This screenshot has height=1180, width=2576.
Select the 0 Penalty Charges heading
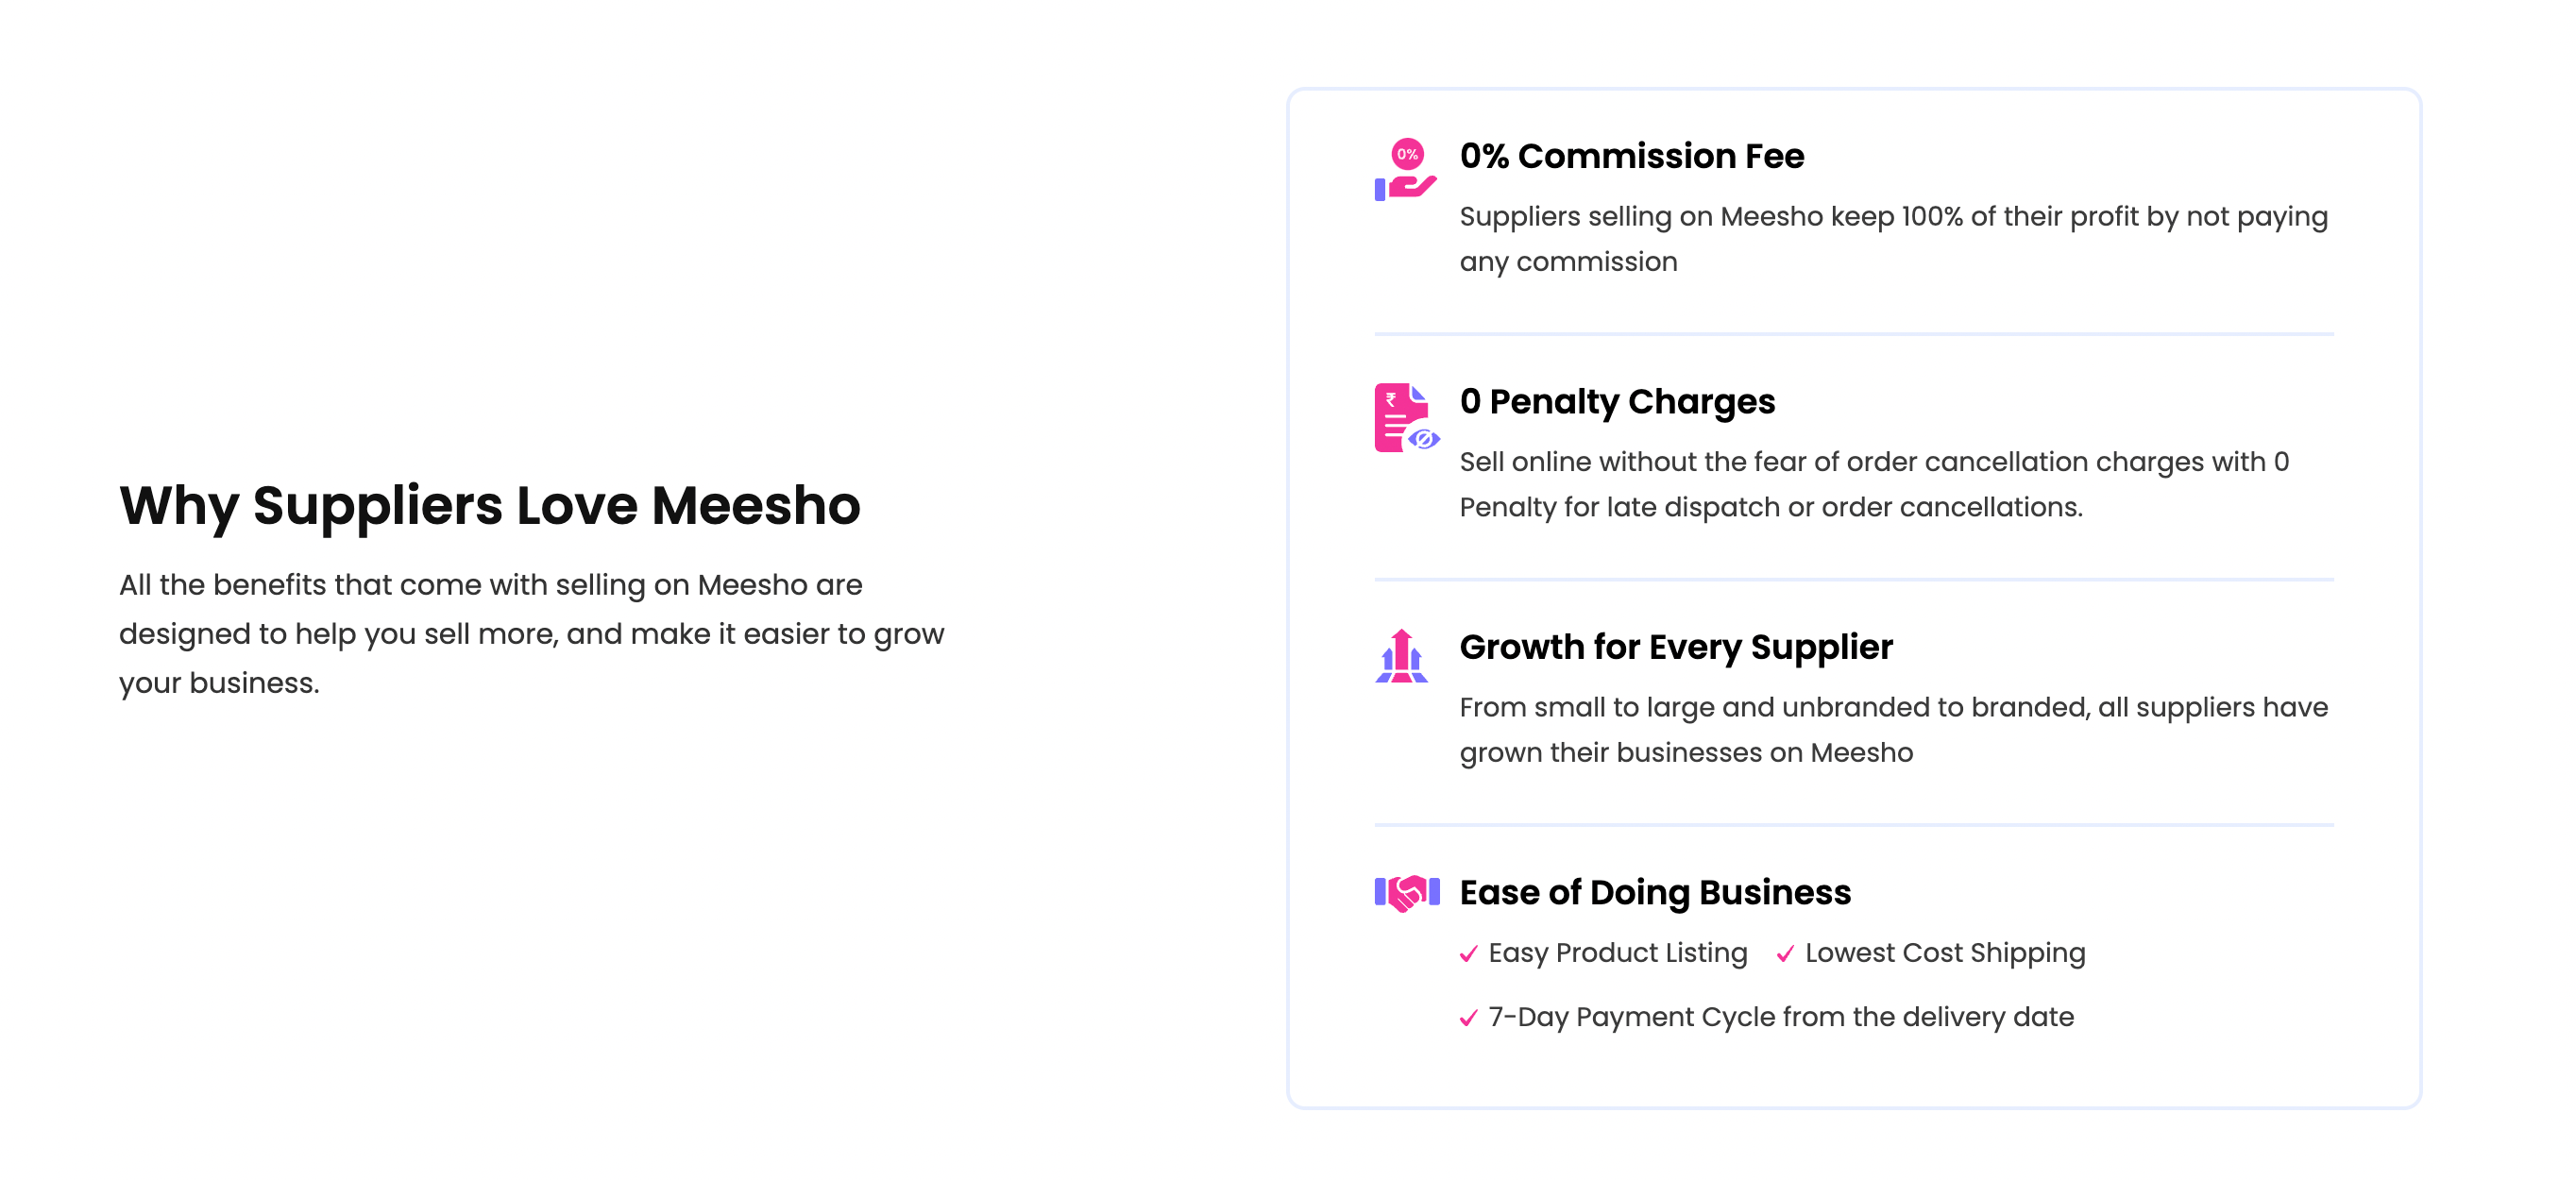(x=1616, y=402)
